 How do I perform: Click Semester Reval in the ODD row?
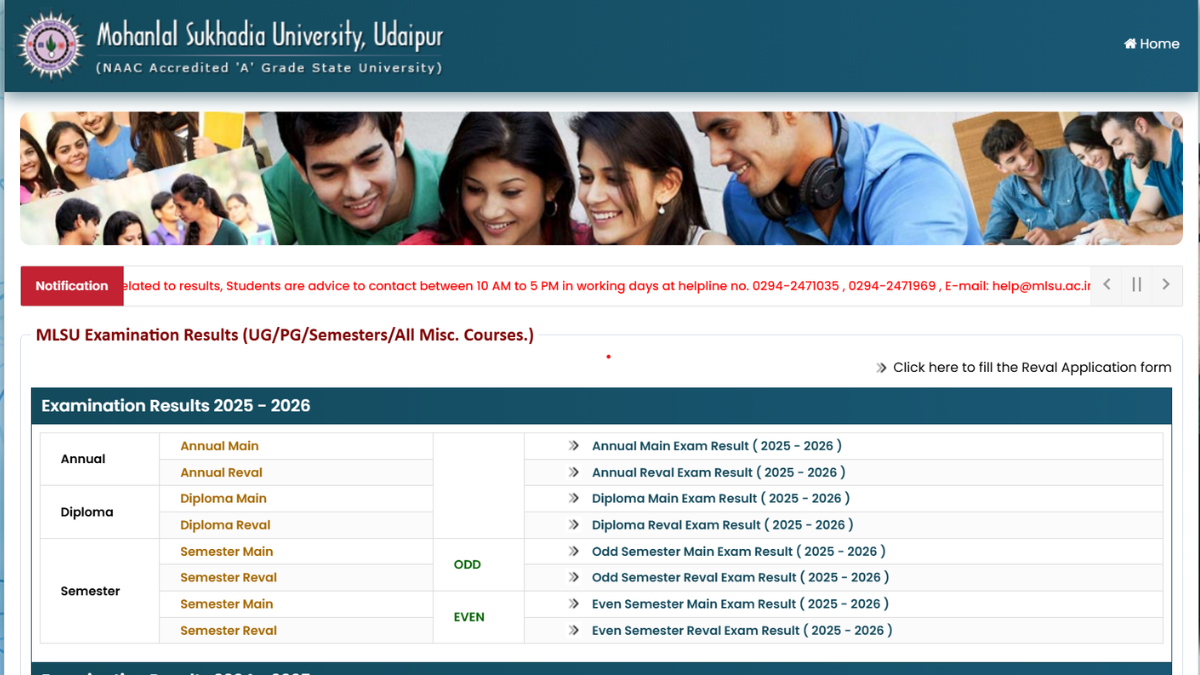pyautogui.click(x=296, y=577)
